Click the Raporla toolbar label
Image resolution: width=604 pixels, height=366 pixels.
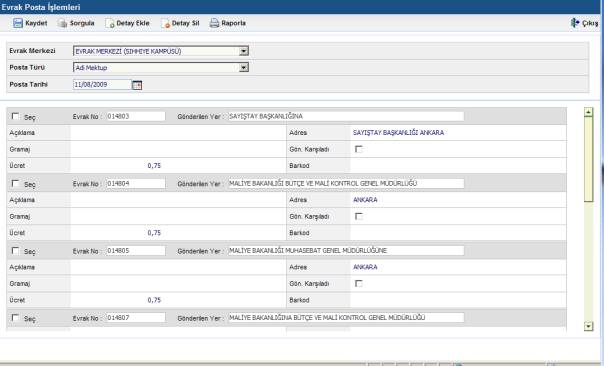coord(233,23)
